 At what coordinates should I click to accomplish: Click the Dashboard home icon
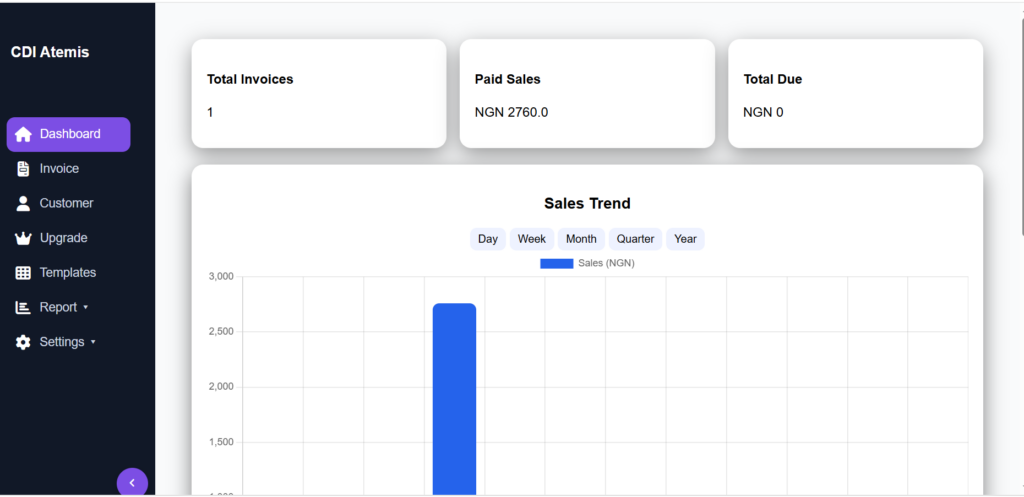23,135
